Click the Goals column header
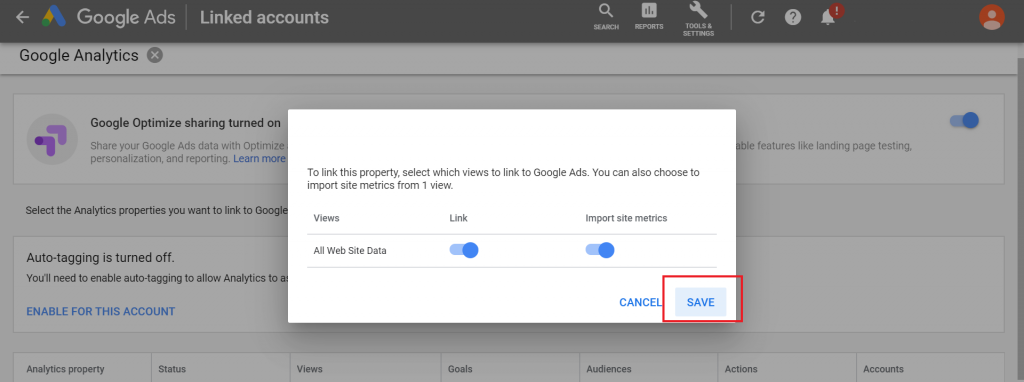The height and width of the screenshot is (382, 1024). point(460,369)
